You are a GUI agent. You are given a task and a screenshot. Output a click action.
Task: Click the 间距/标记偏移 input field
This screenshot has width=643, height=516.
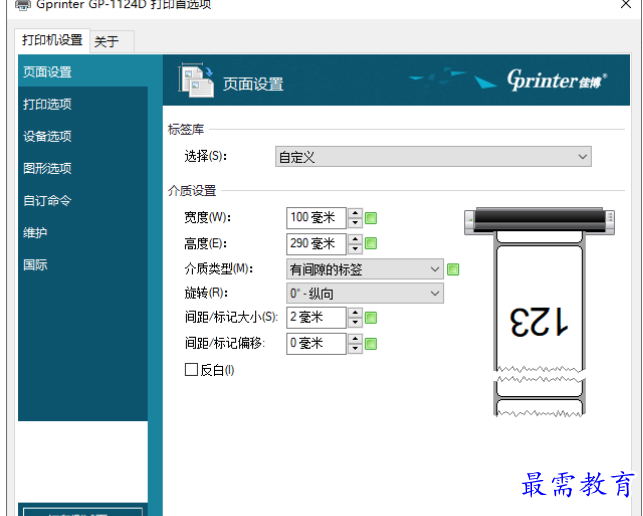pos(316,343)
